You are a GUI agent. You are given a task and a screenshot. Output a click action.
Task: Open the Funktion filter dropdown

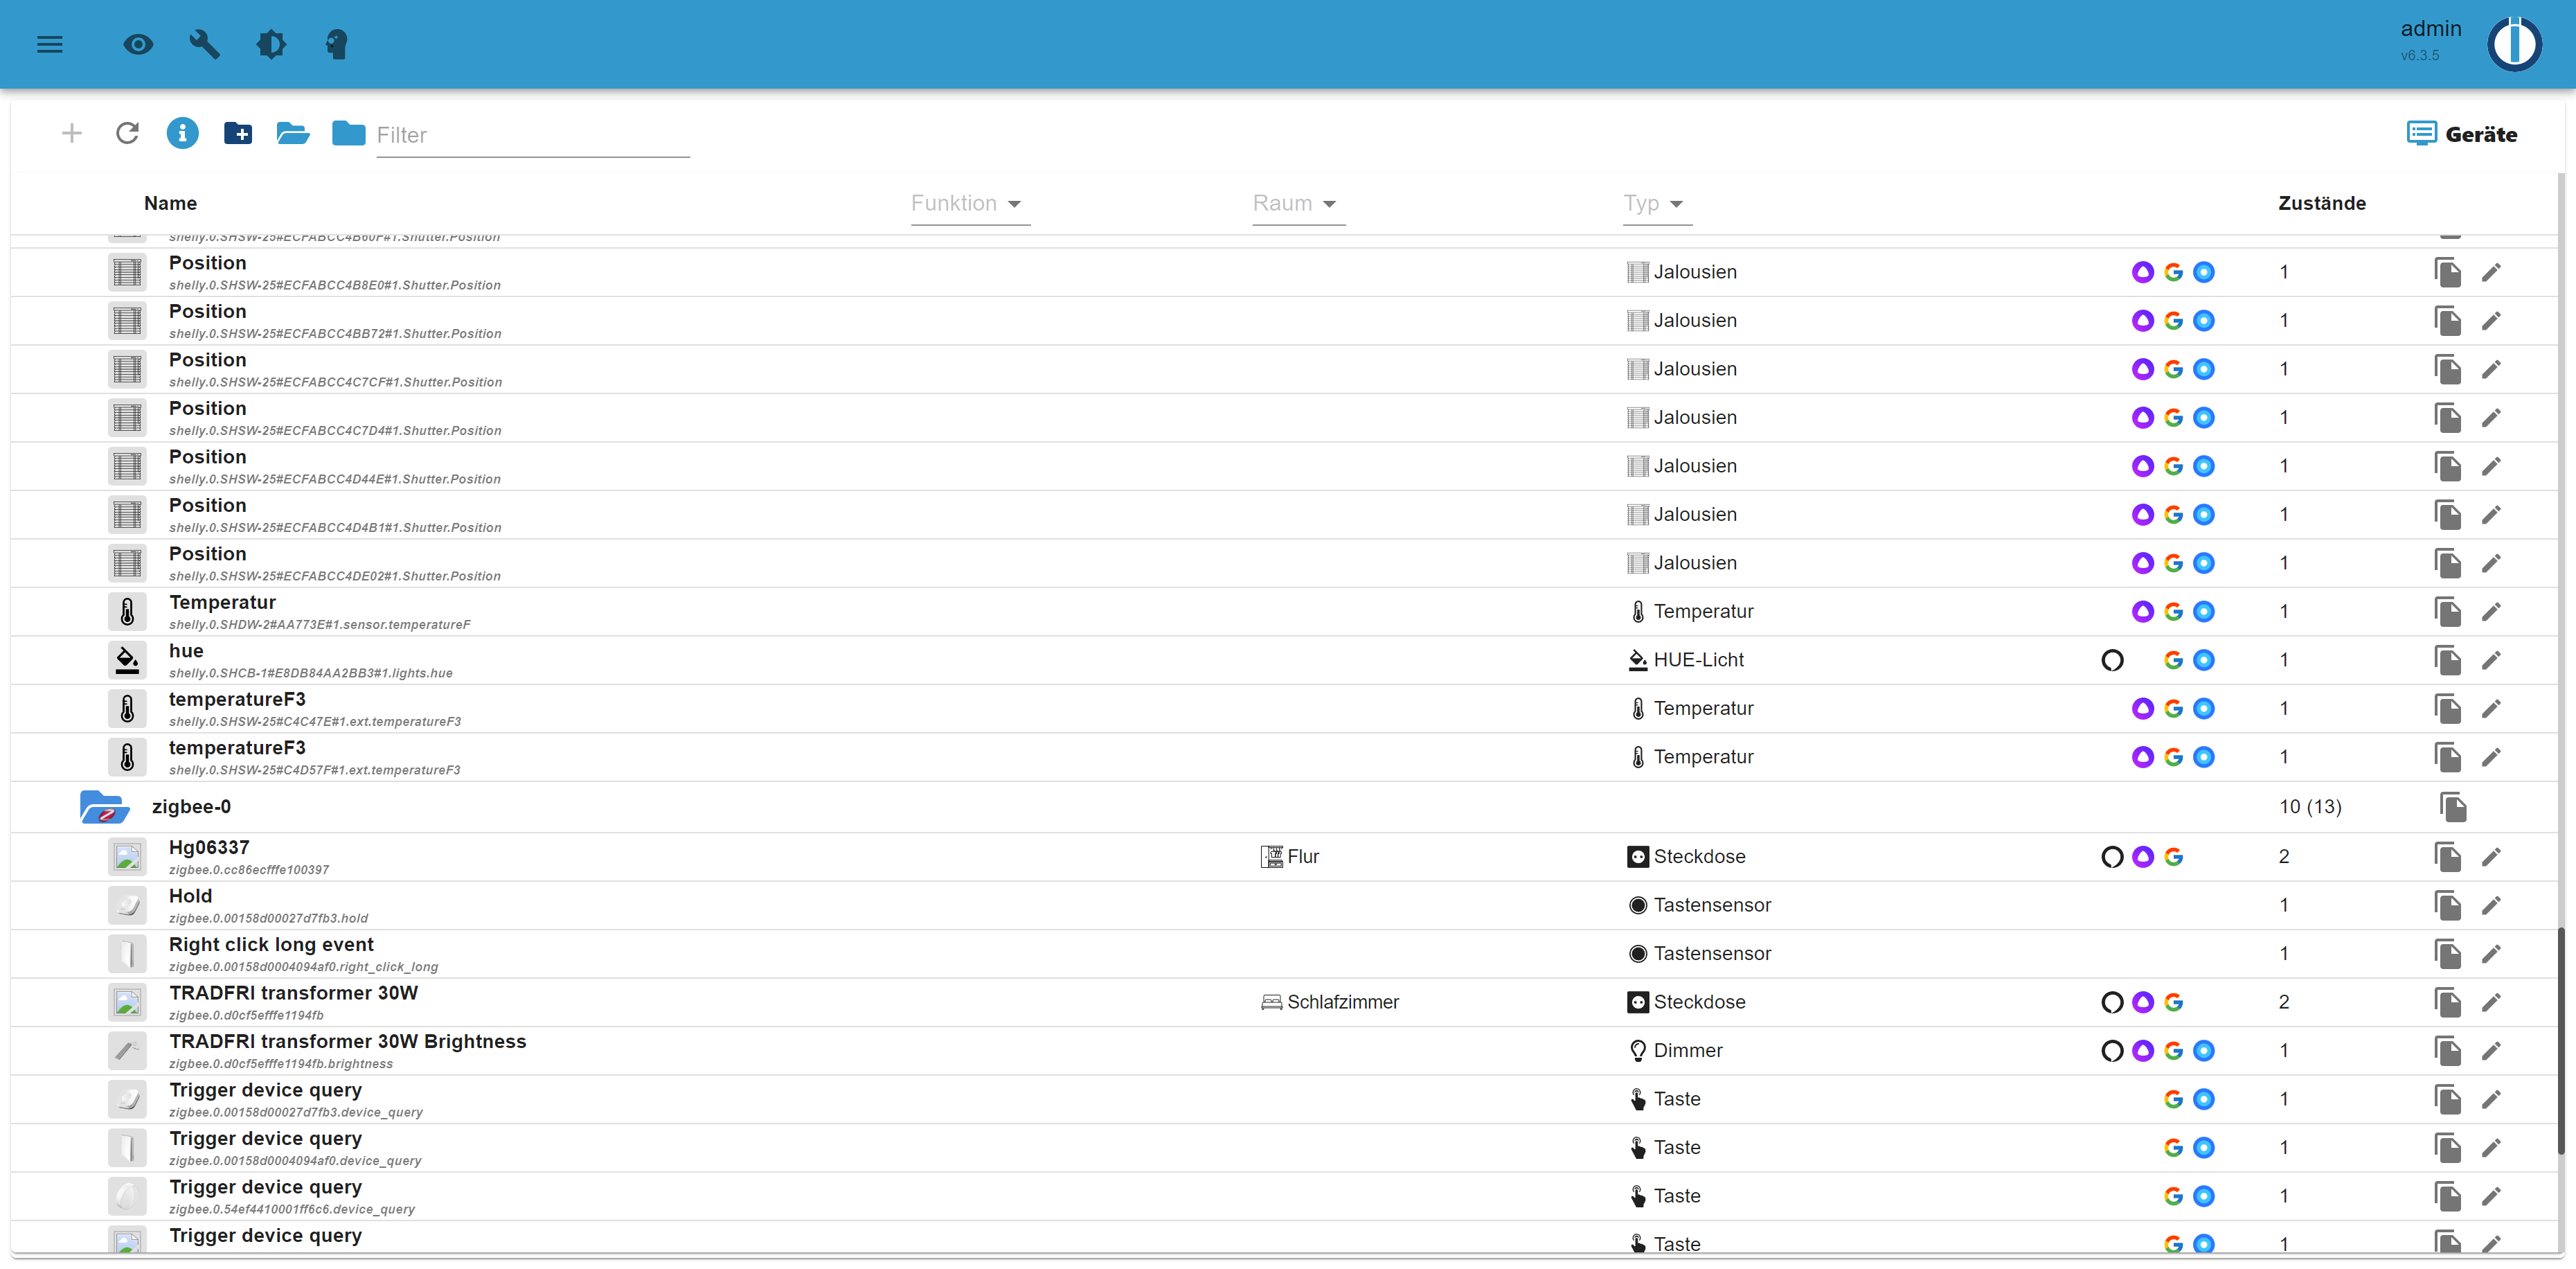969,203
